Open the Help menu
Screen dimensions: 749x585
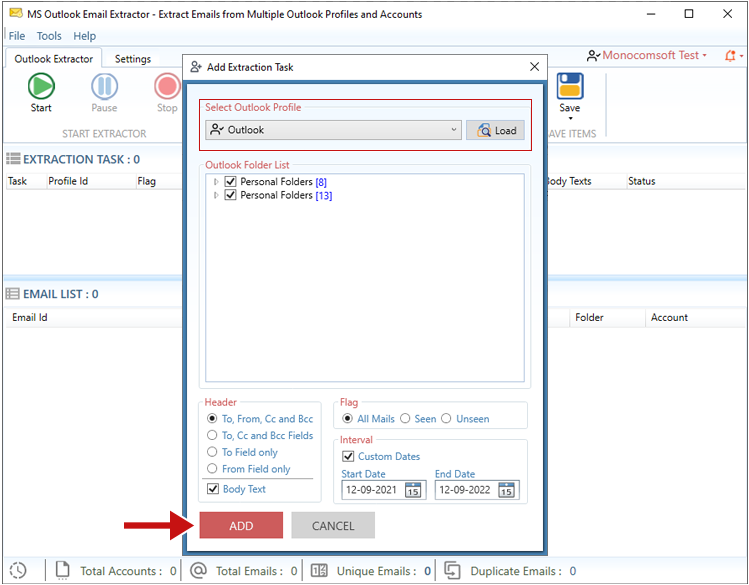point(85,36)
